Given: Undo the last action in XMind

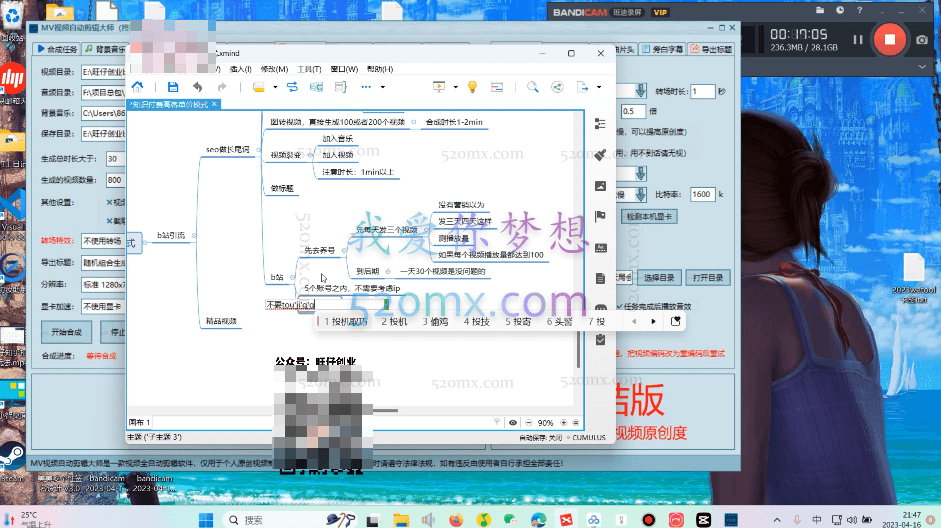Looking at the screenshot, I should click(x=197, y=87).
